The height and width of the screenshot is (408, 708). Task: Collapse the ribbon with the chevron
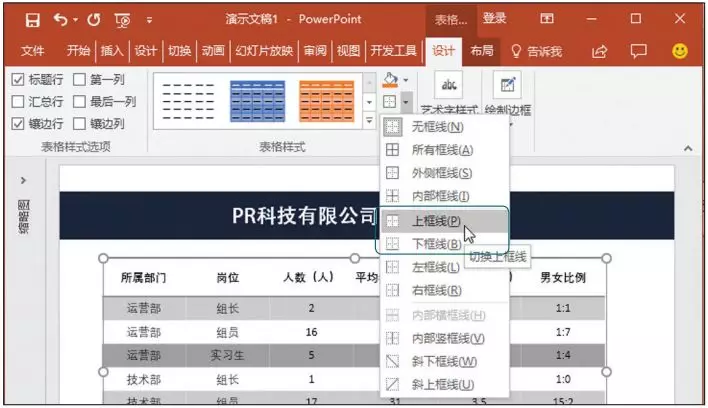[688, 148]
